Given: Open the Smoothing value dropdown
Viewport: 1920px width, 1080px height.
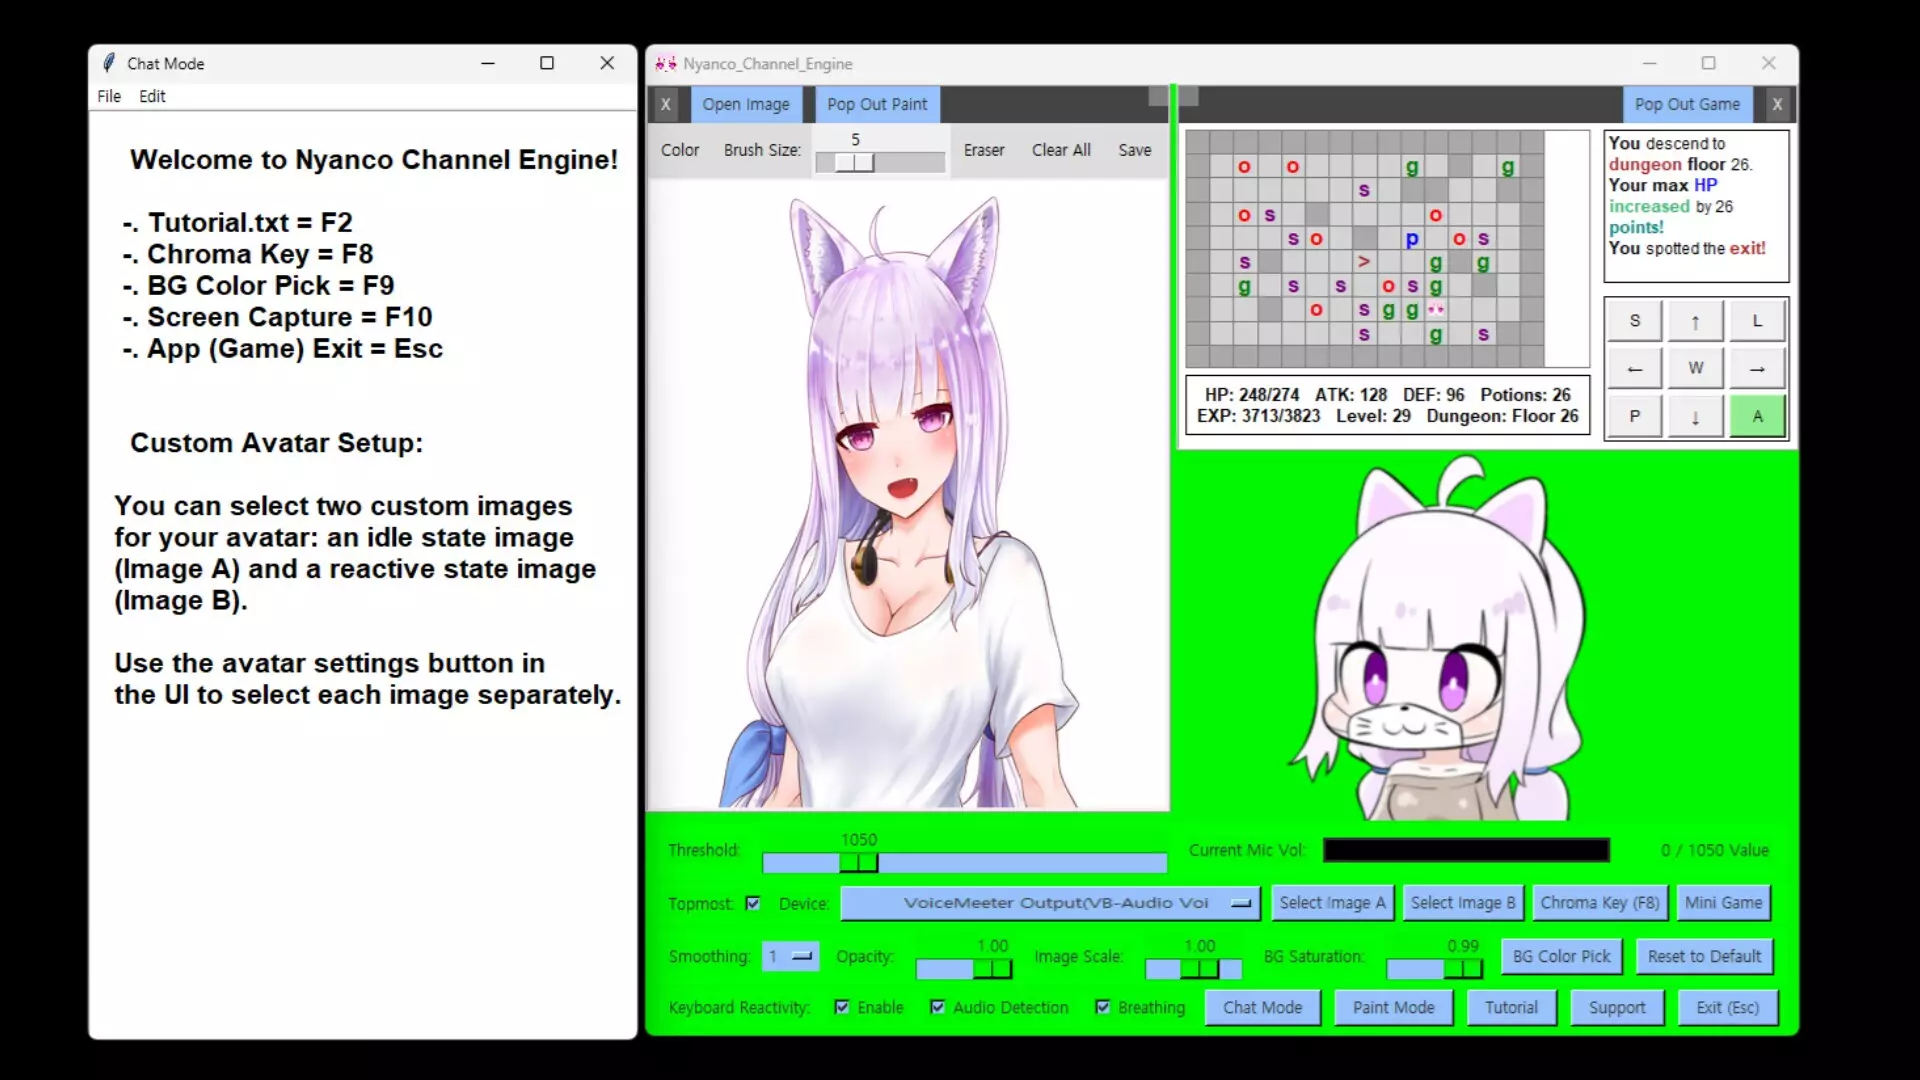Looking at the screenshot, I should (x=790, y=956).
